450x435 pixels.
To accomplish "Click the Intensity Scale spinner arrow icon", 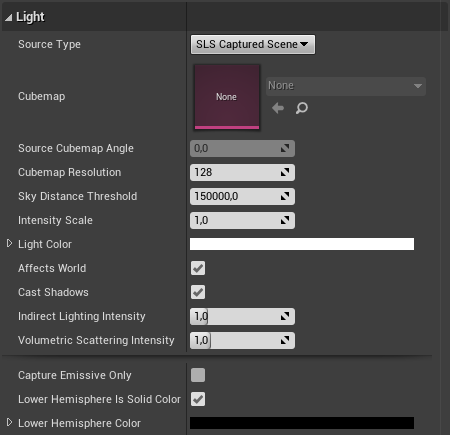I will [x=285, y=220].
